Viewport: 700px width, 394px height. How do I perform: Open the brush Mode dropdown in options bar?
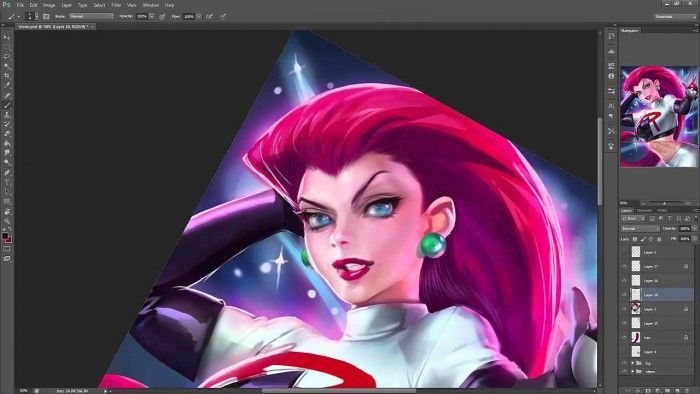point(92,17)
